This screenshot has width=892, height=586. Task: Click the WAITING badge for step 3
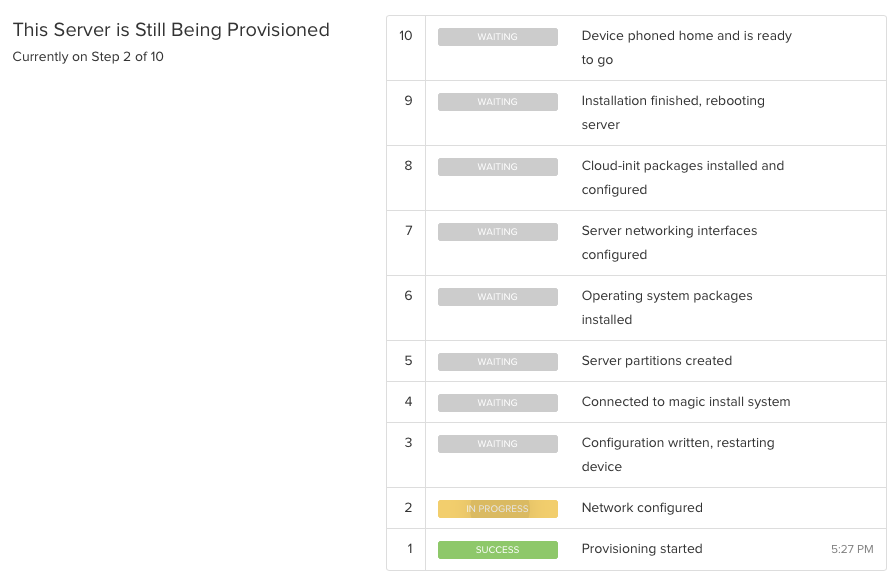497,444
